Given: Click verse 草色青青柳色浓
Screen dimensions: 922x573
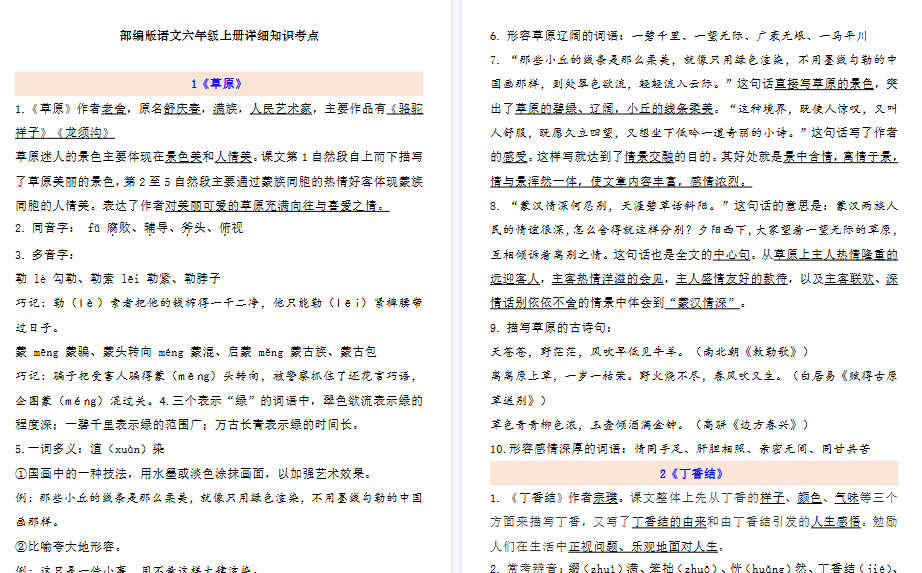Looking at the screenshot, I should pos(649,425).
